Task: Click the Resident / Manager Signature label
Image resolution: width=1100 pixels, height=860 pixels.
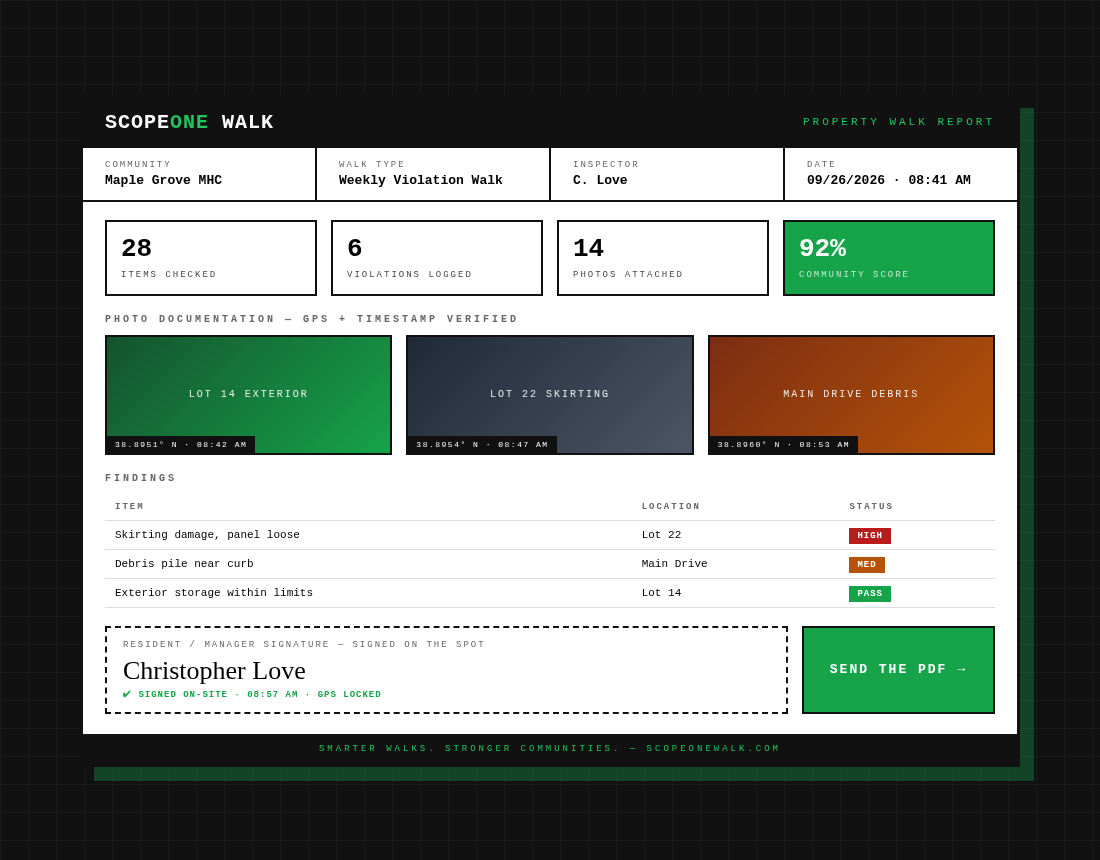Action: point(304,645)
